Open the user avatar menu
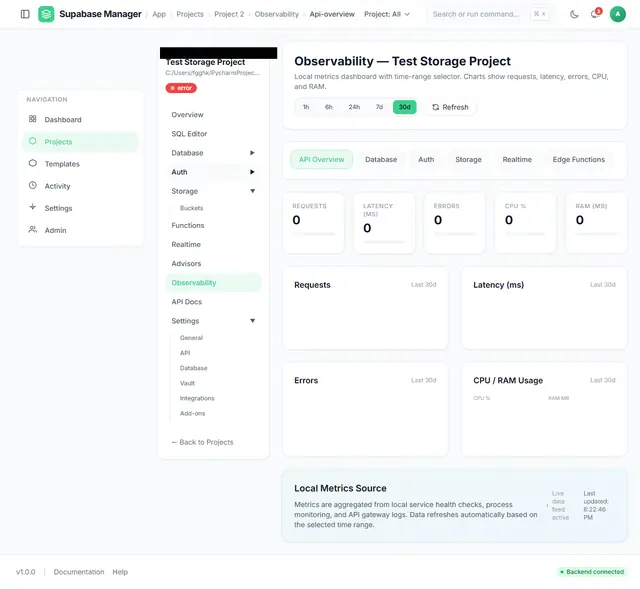640x589 pixels. [618, 14]
